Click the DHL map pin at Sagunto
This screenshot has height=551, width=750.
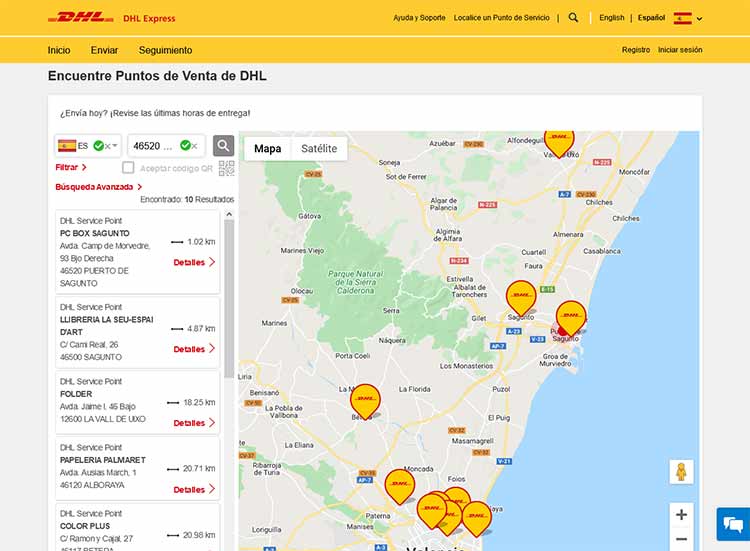(521, 298)
